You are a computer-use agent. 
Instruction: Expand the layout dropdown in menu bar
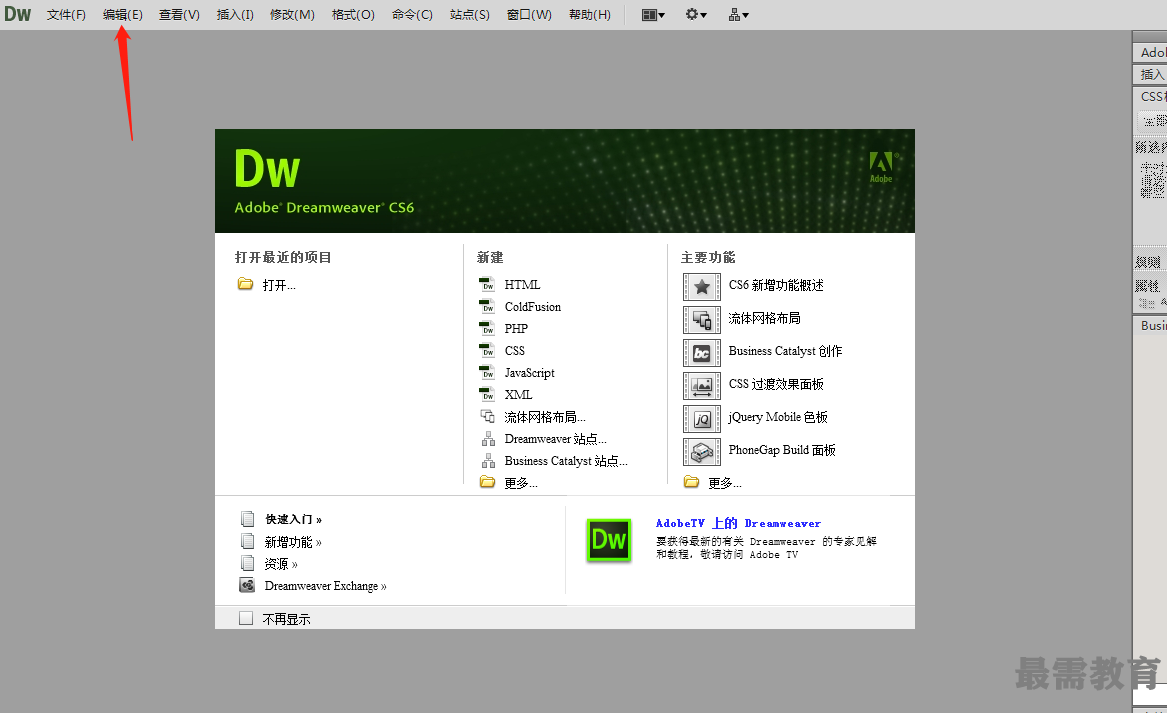pyautogui.click(x=653, y=15)
